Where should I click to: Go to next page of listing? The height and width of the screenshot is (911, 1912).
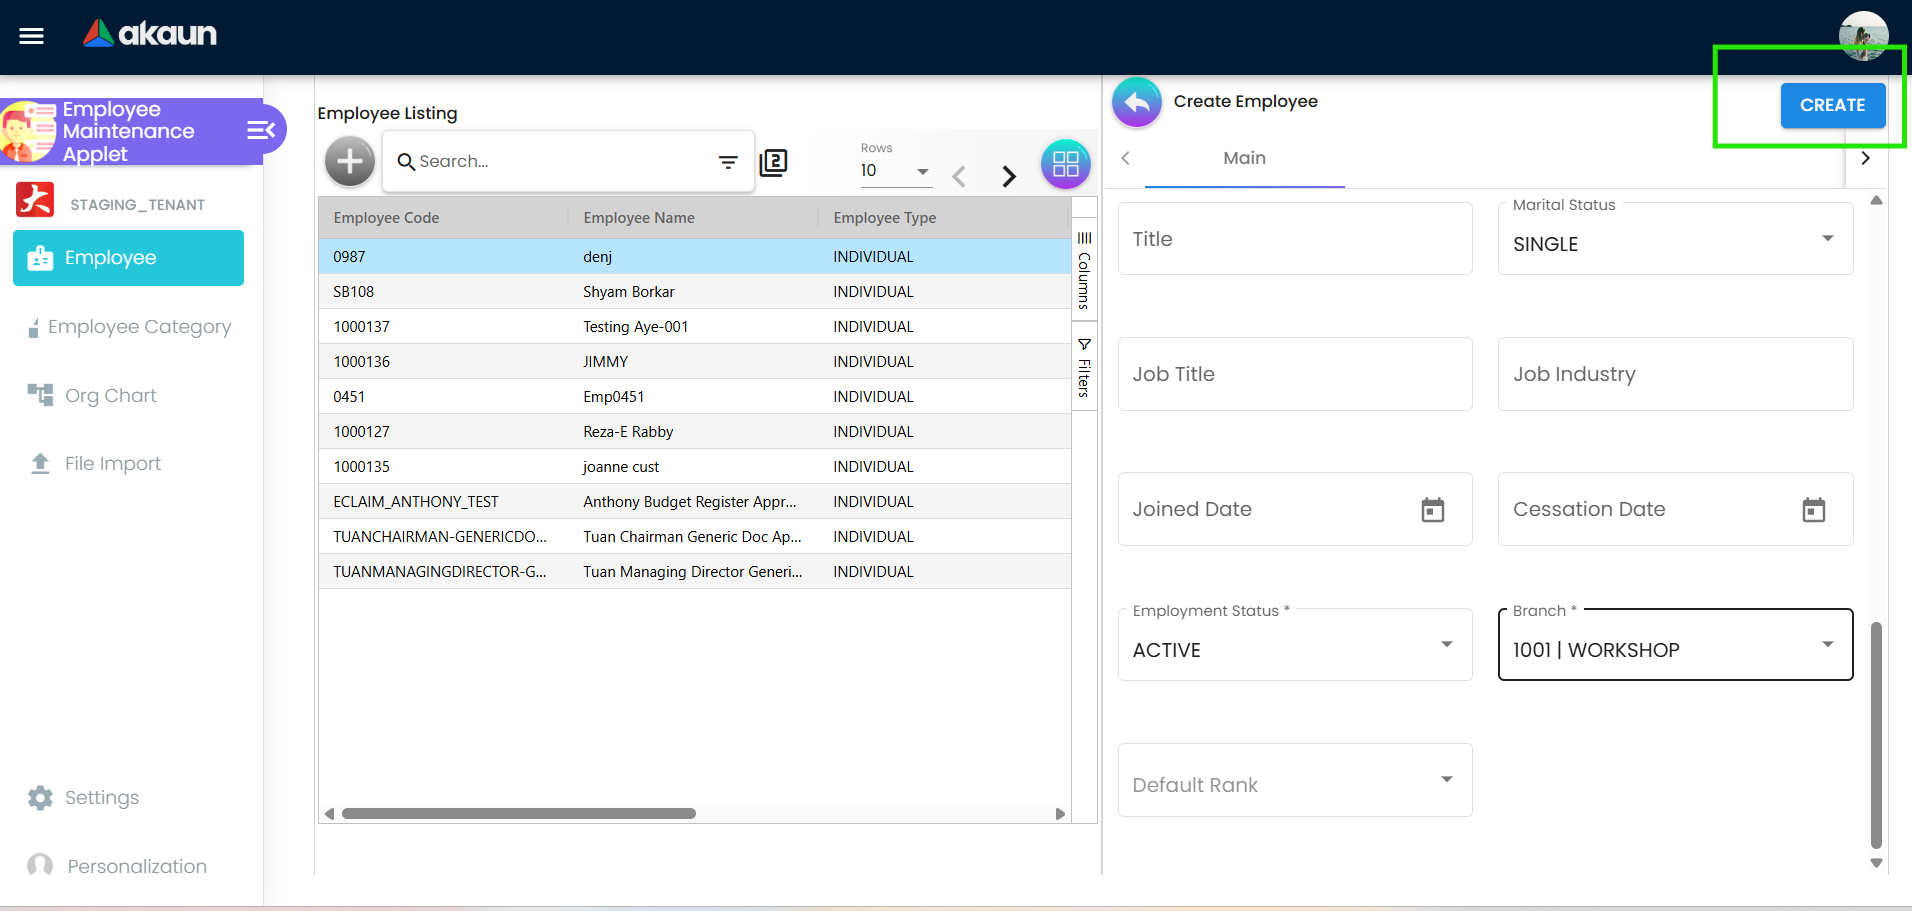tap(1009, 177)
